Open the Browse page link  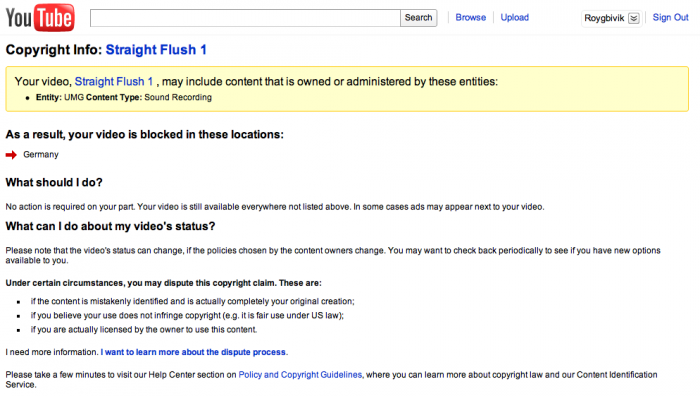pos(471,17)
